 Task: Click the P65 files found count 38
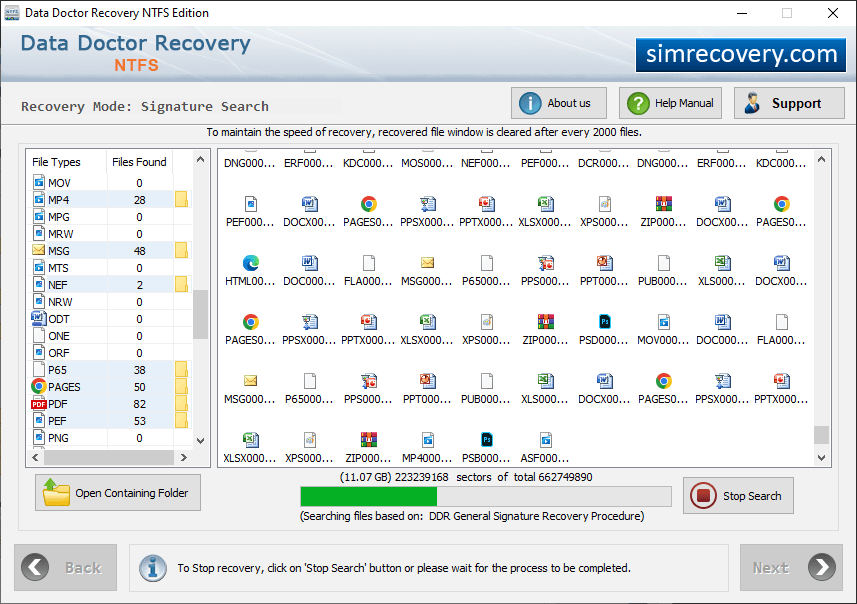(x=140, y=370)
